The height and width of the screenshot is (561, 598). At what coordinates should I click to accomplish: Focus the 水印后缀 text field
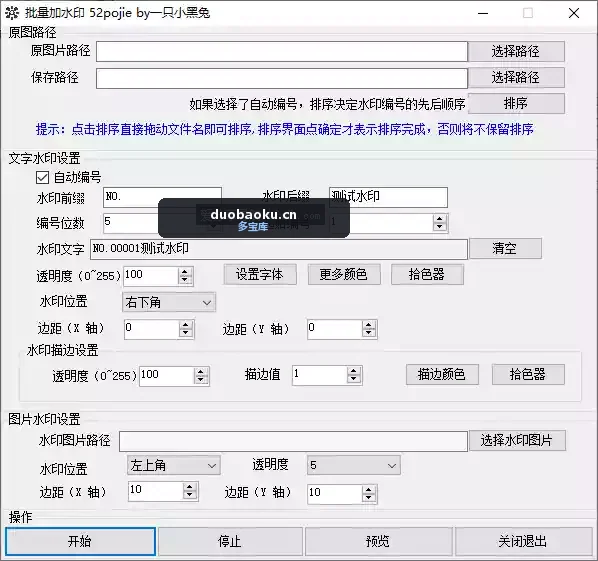click(388, 197)
